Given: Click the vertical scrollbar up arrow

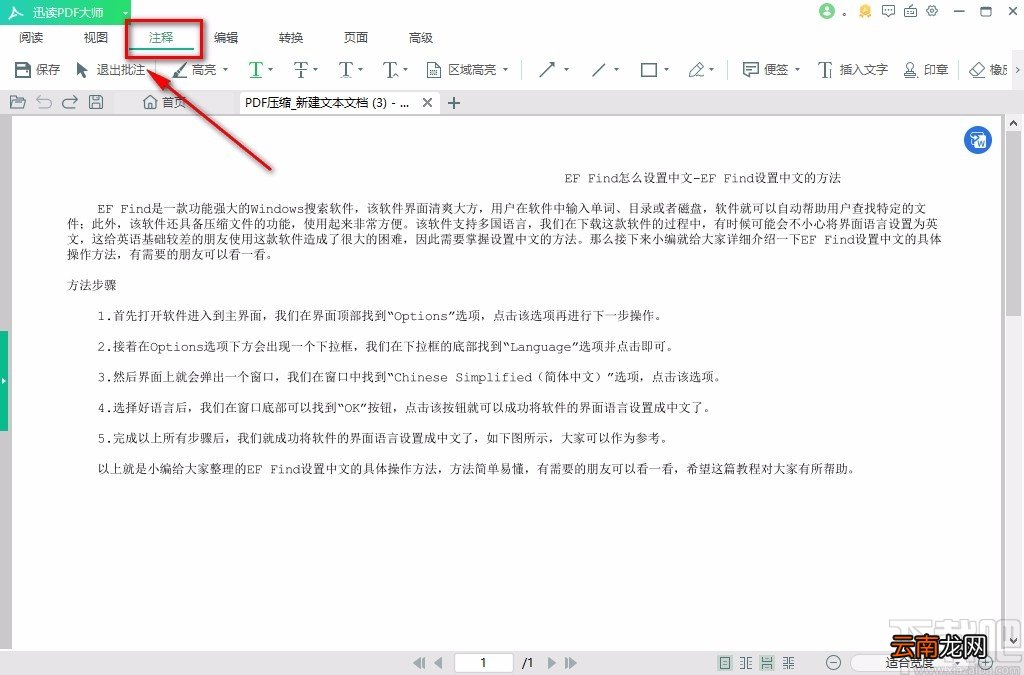Looking at the screenshot, I should point(1013,123).
